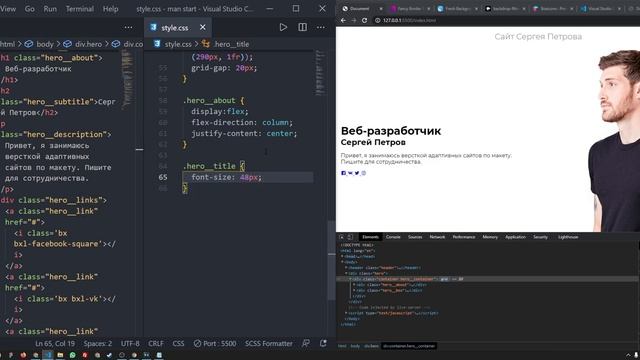Open the Go menu in VS Code

29,9
